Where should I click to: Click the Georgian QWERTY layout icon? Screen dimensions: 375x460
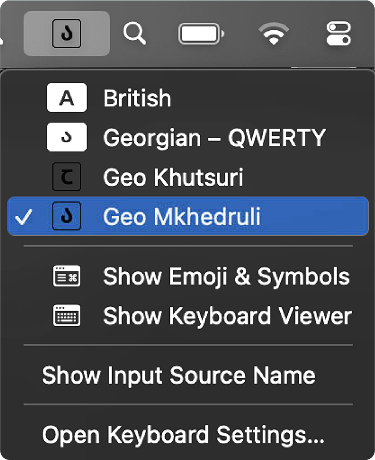tap(67, 137)
